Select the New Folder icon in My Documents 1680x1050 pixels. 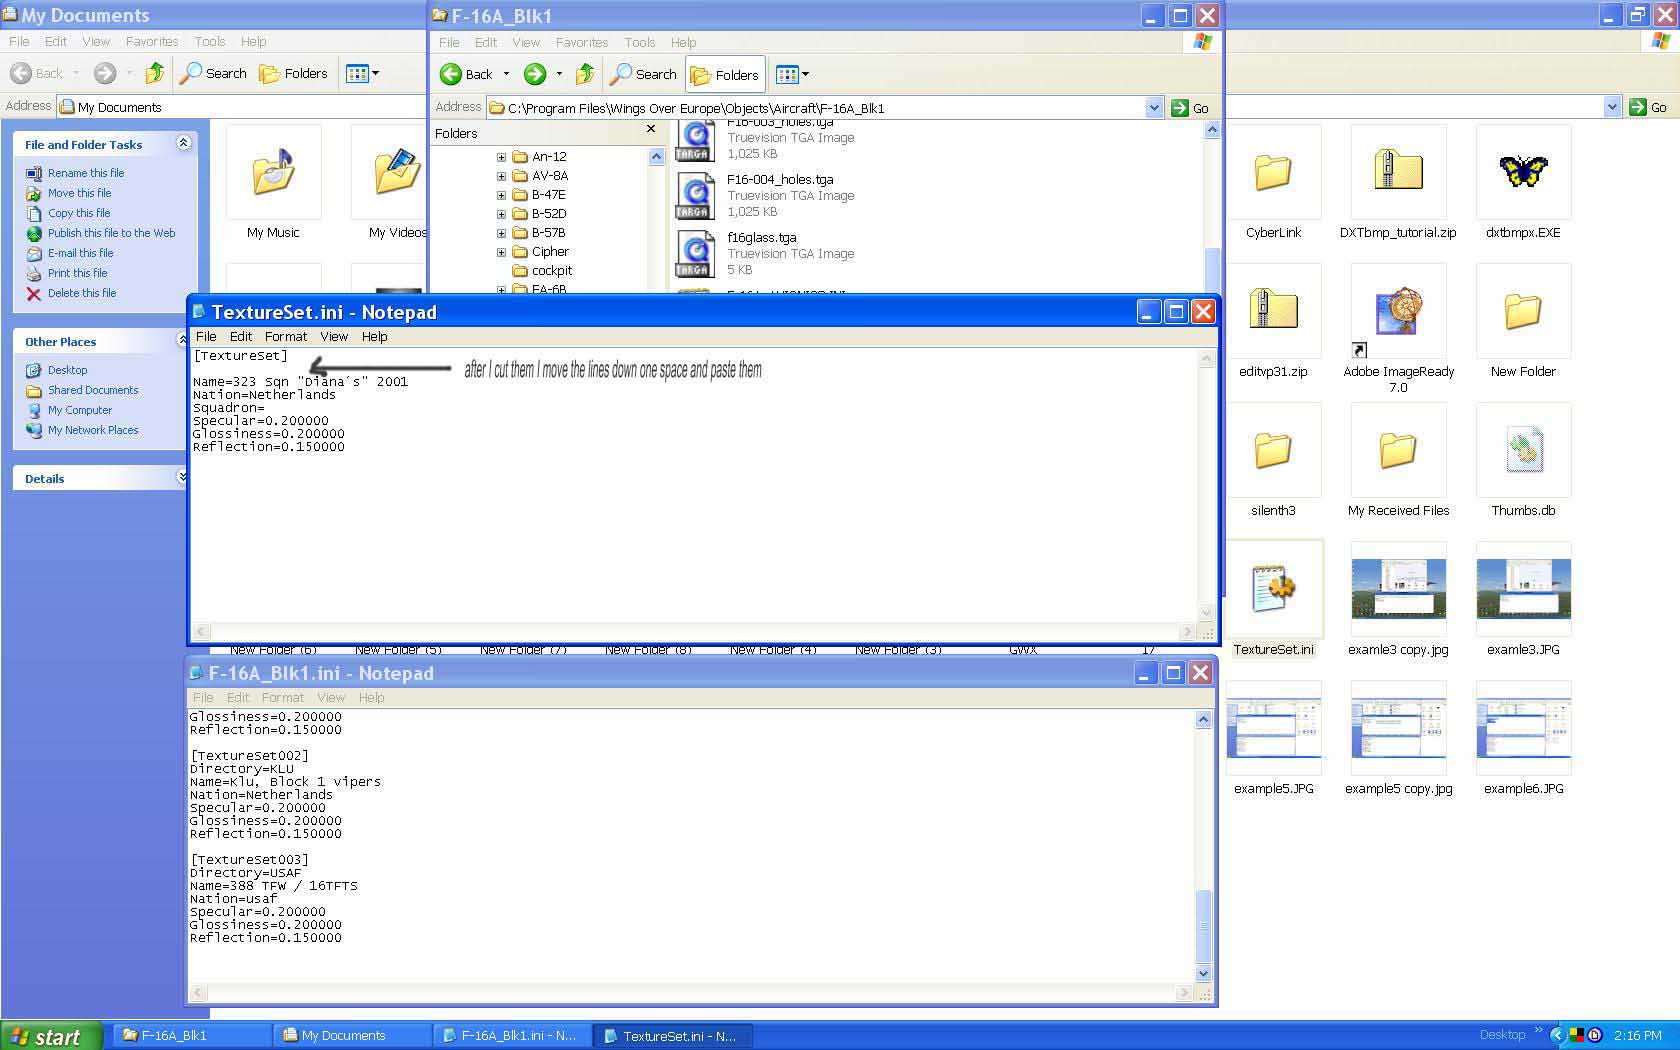tap(1523, 311)
